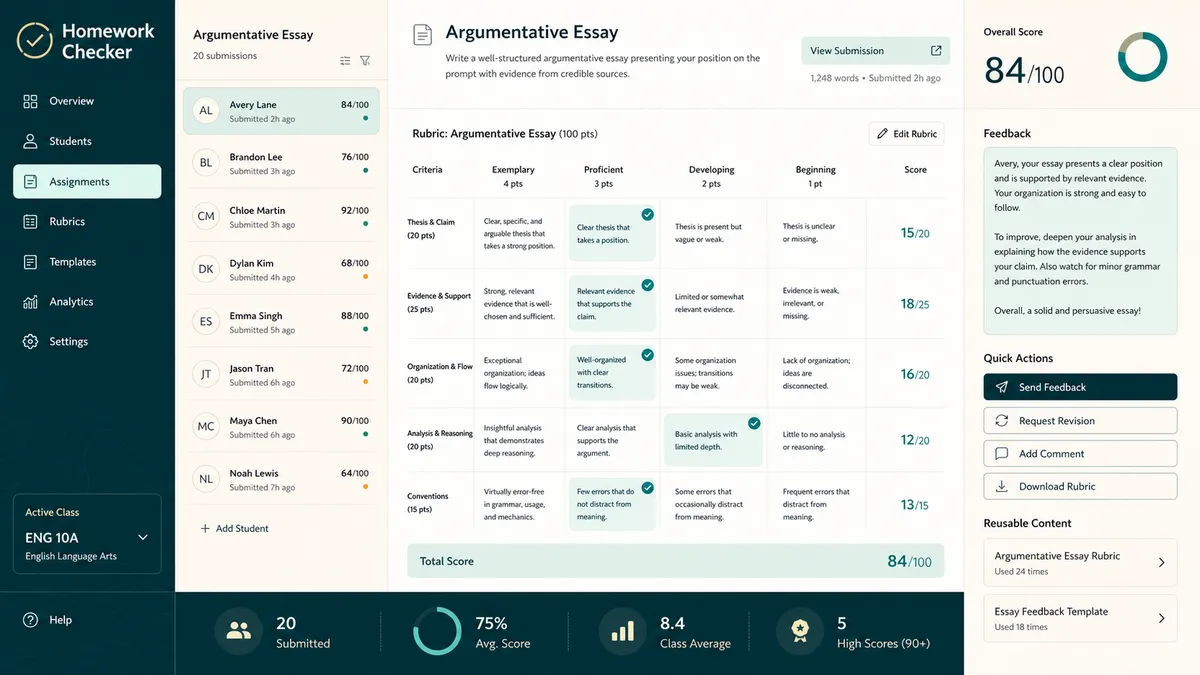The height and width of the screenshot is (675, 1200).
Task: Select Proficient for Thesis & Claim
Action: click(612, 233)
